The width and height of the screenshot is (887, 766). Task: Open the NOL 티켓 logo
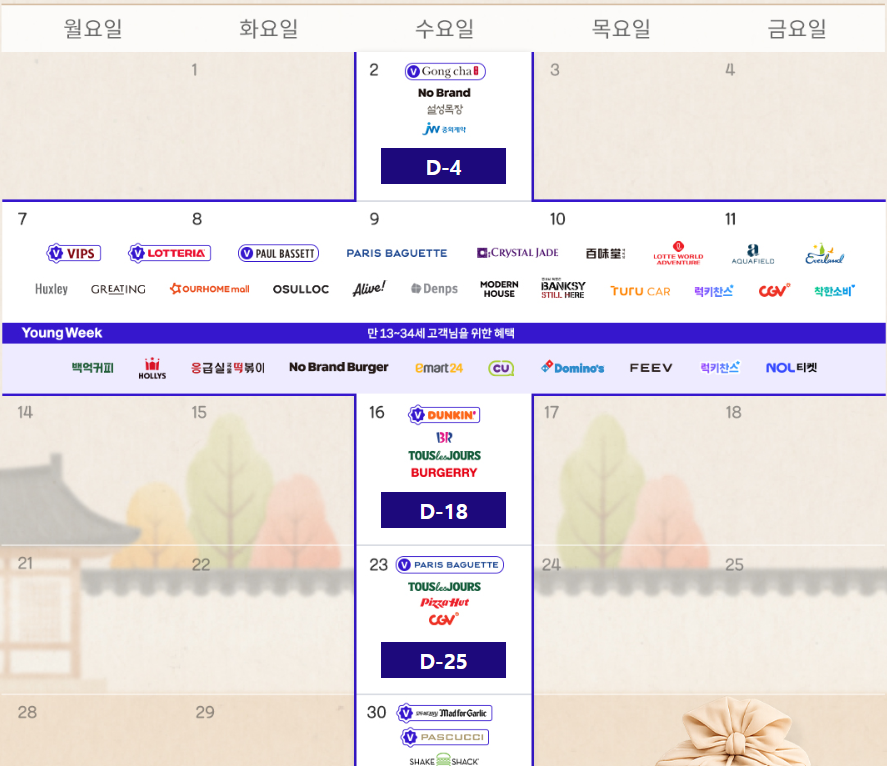(791, 368)
